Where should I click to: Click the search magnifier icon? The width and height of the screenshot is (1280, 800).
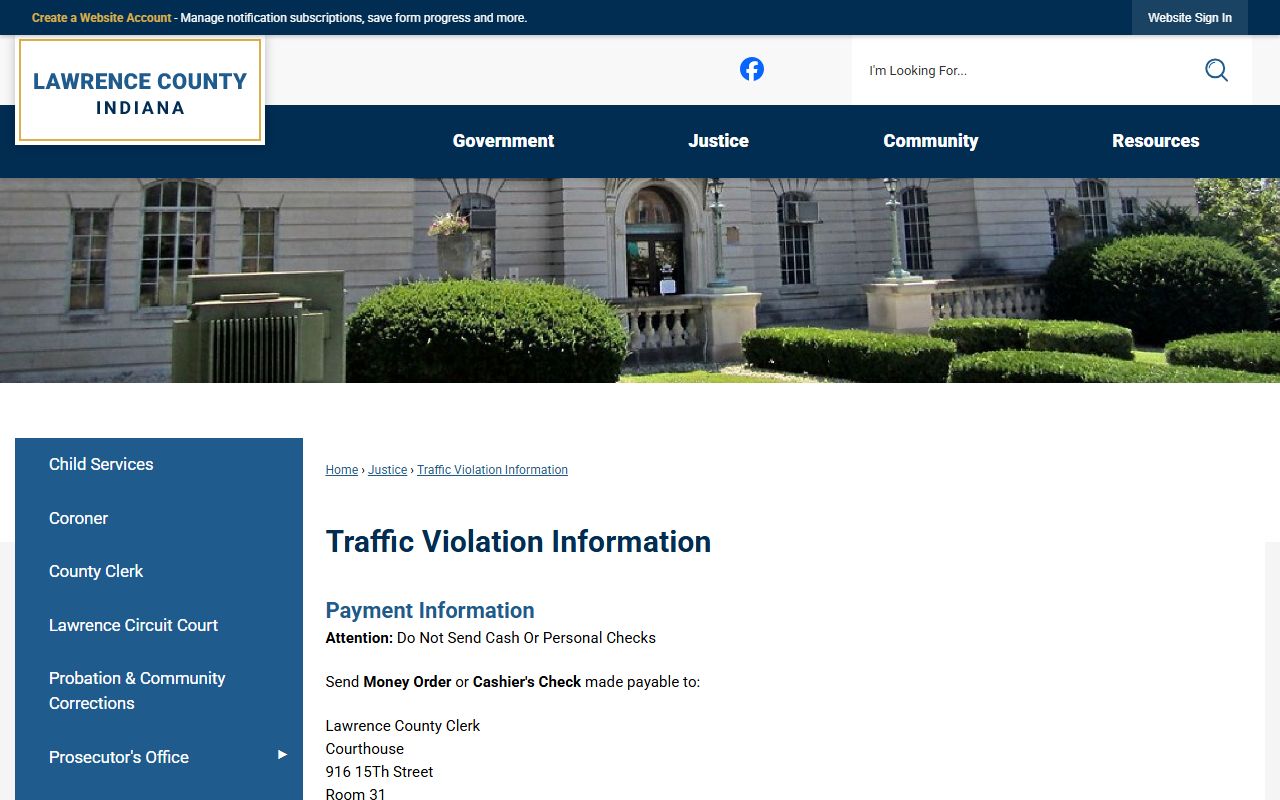[x=1216, y=70]
